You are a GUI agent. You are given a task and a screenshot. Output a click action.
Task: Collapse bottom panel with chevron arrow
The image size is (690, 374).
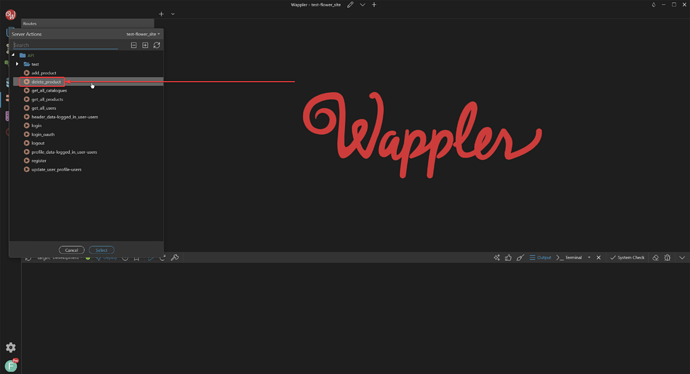(x=682, y=257)
